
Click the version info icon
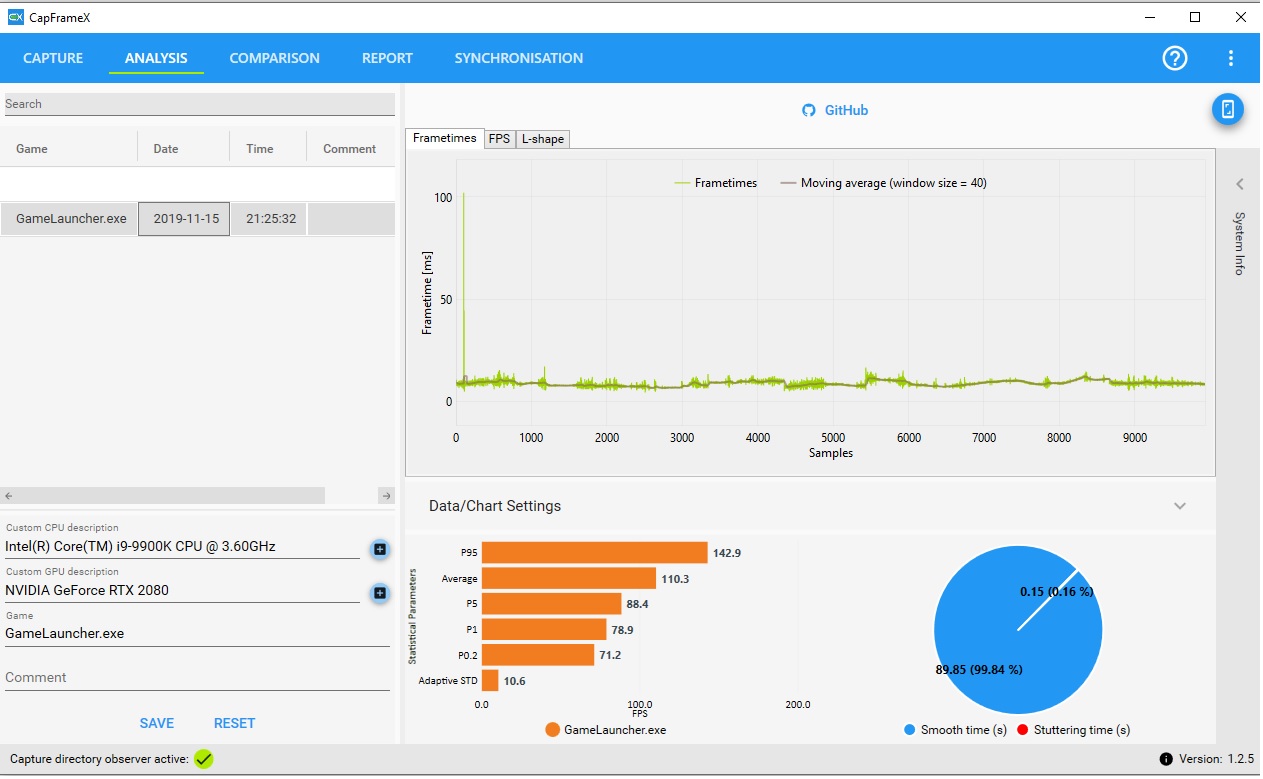[x=1166, y=759]
